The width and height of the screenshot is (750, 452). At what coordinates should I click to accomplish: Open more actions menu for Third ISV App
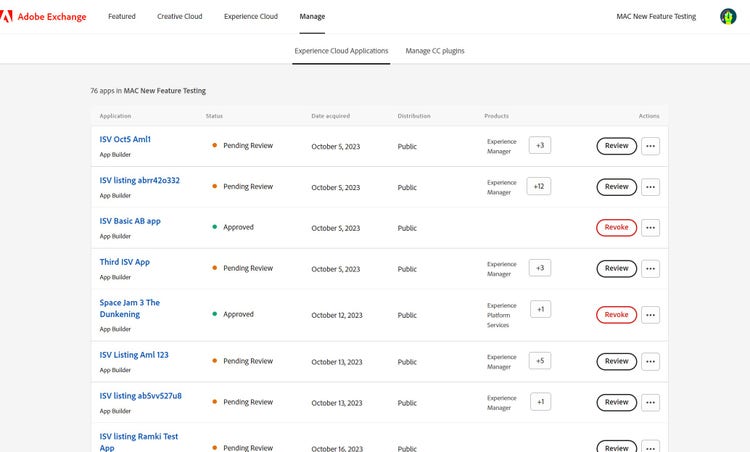tap(650, 268)
